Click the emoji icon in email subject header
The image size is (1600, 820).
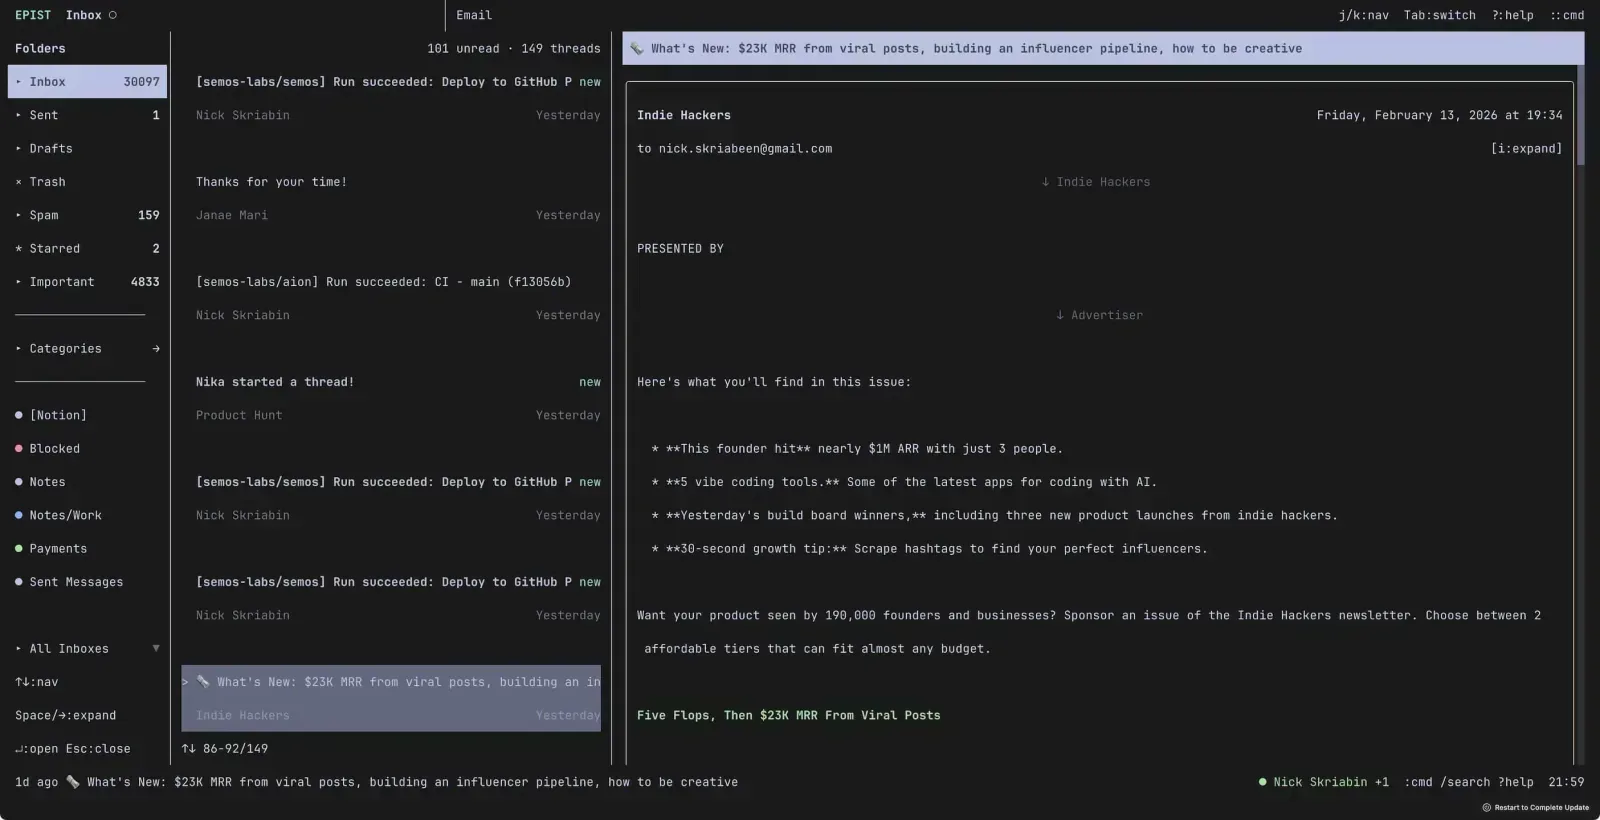point(637,49)
